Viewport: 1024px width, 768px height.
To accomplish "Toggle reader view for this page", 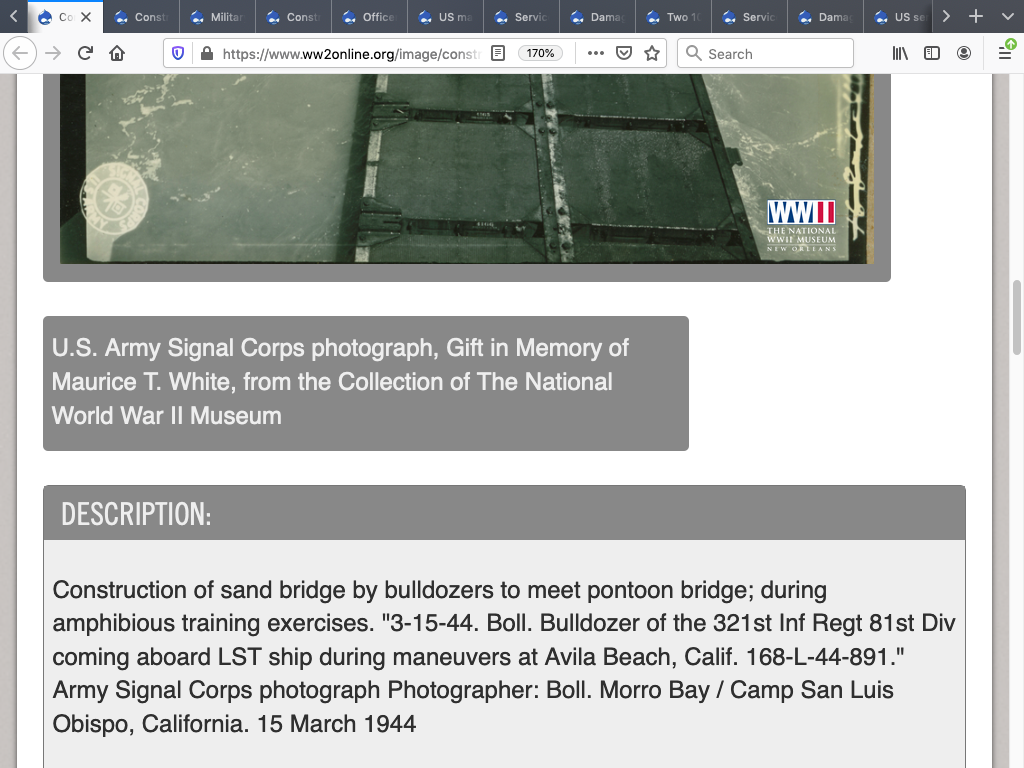I will (498, 54).
